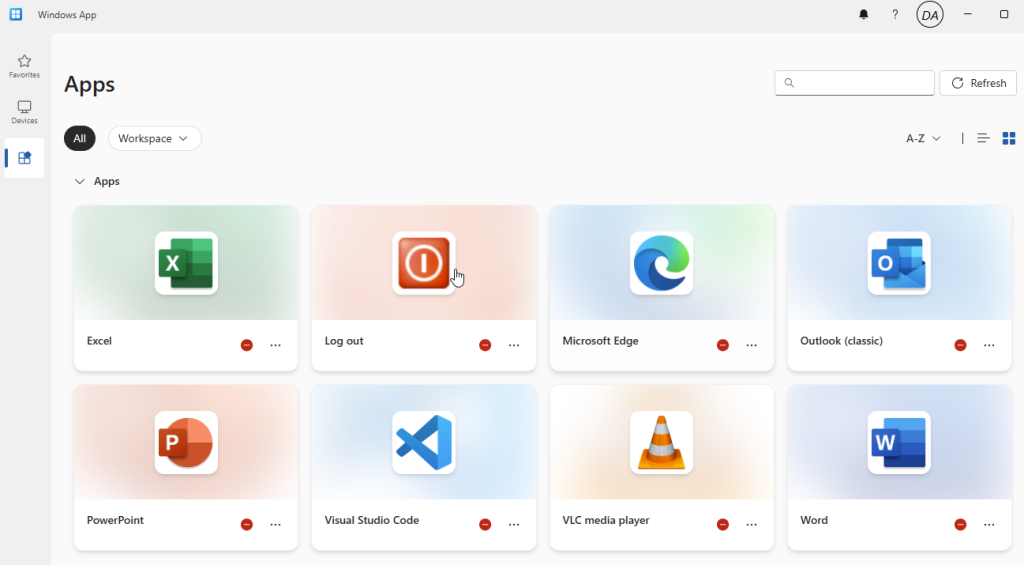Switch to list view layout
Screen dimensions: 1024x565
(983, 138)
